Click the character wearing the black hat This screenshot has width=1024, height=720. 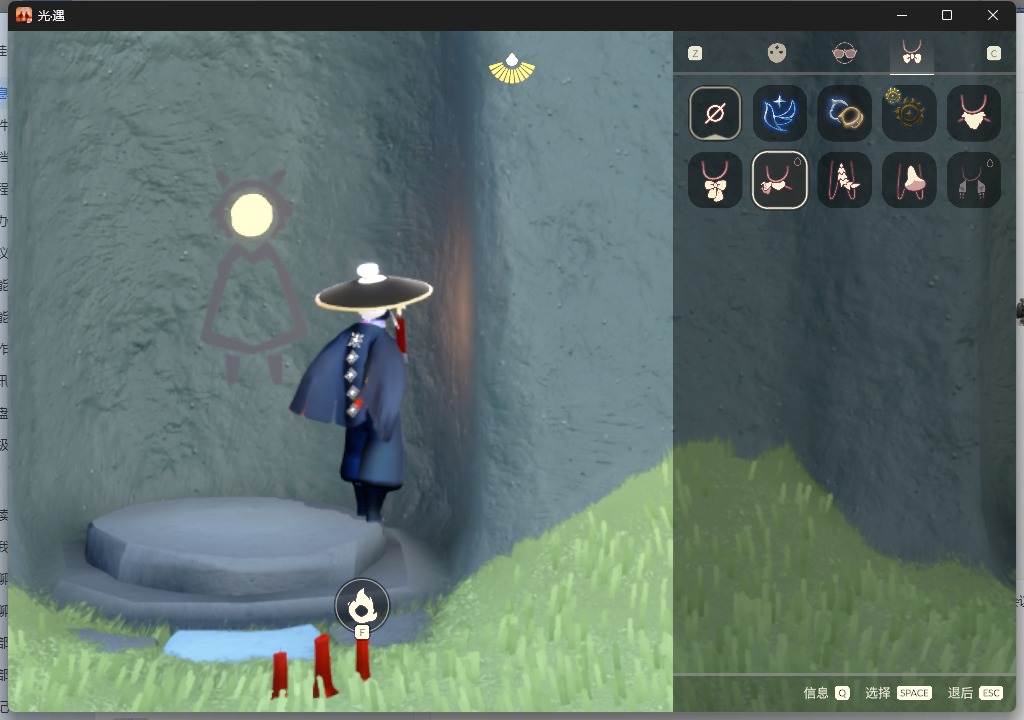click(363, 391)
